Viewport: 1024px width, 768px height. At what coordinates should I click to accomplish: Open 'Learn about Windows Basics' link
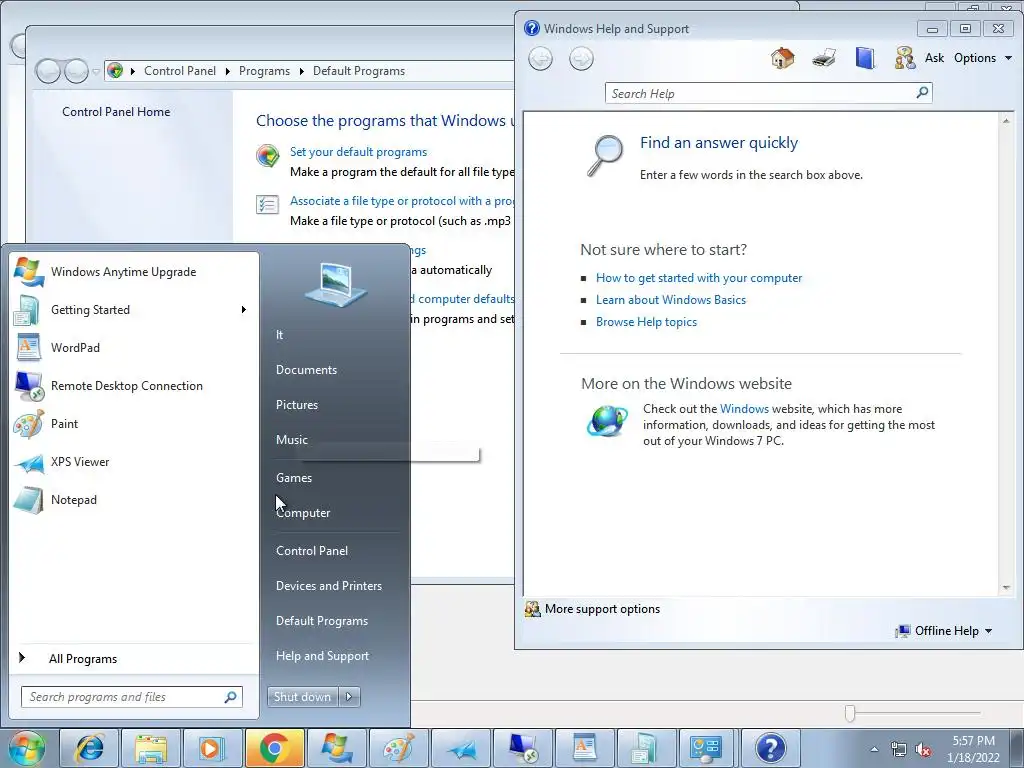tap(671, 300)
